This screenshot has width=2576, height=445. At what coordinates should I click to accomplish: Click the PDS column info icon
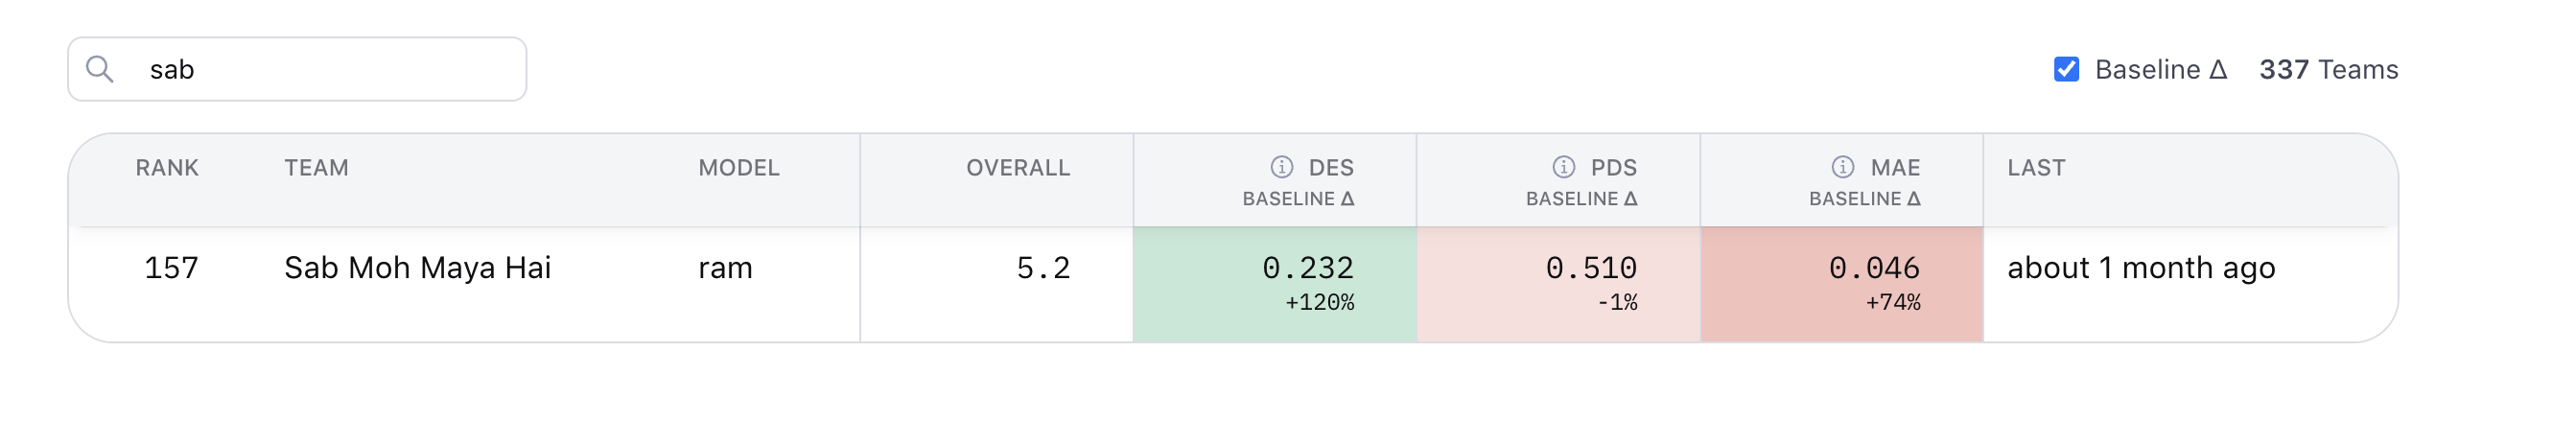pyautogui.click(x=1563, y=167)
